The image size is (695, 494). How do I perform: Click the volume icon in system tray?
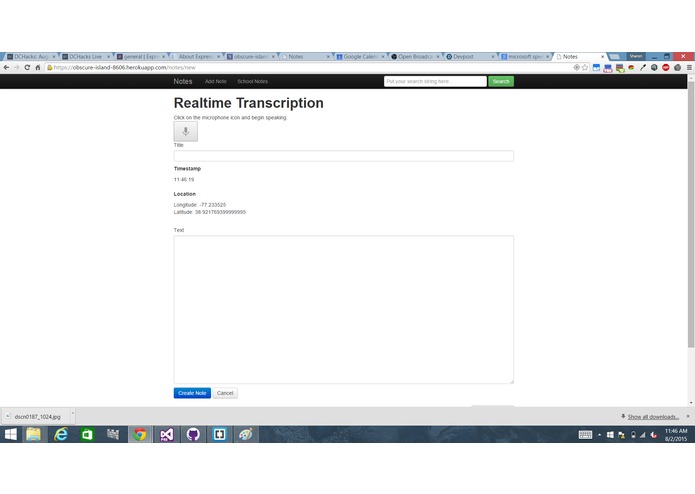(653, 435)
